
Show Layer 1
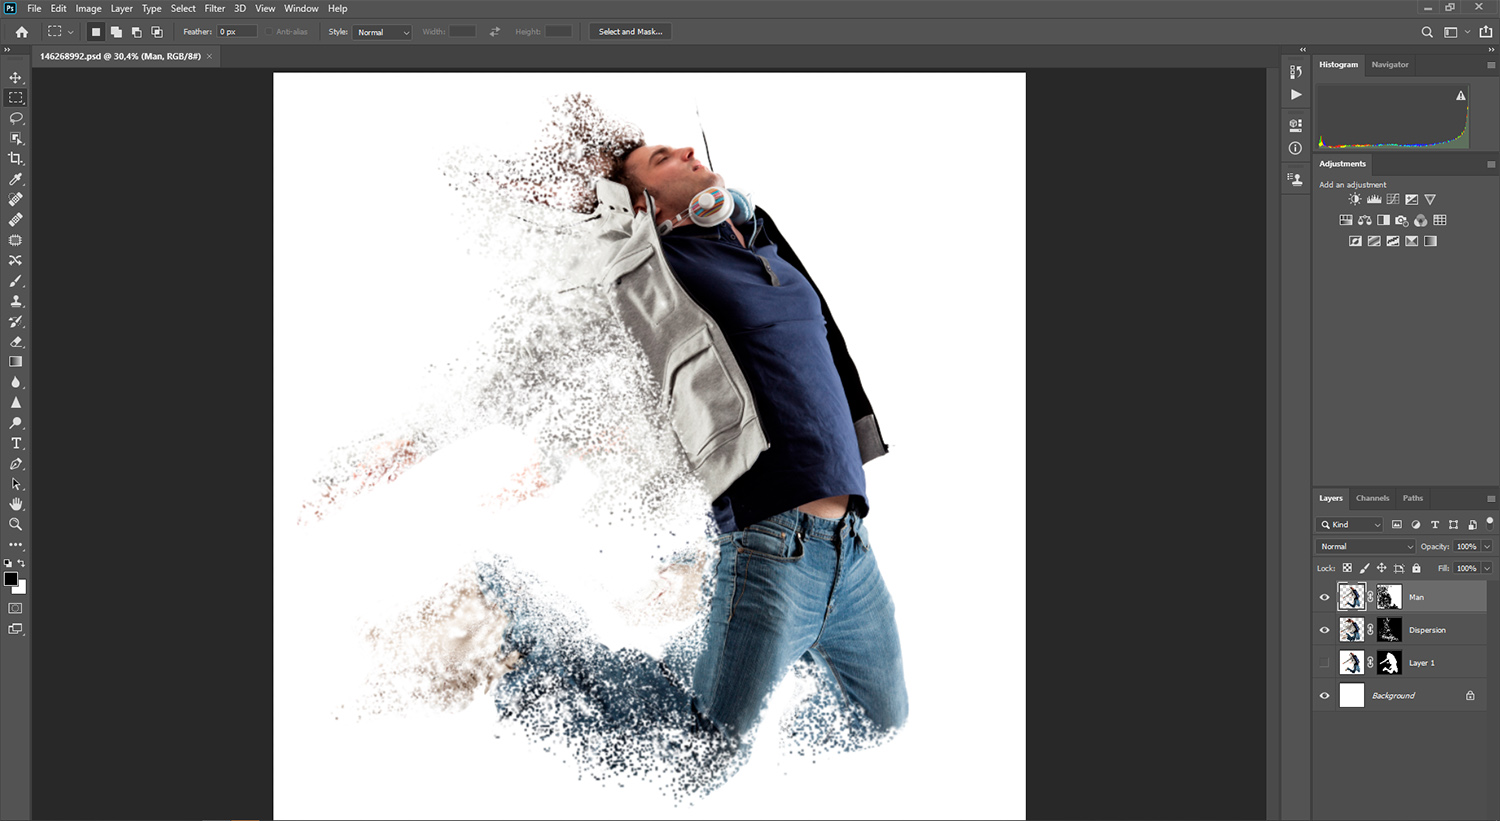click(1324, 662)
